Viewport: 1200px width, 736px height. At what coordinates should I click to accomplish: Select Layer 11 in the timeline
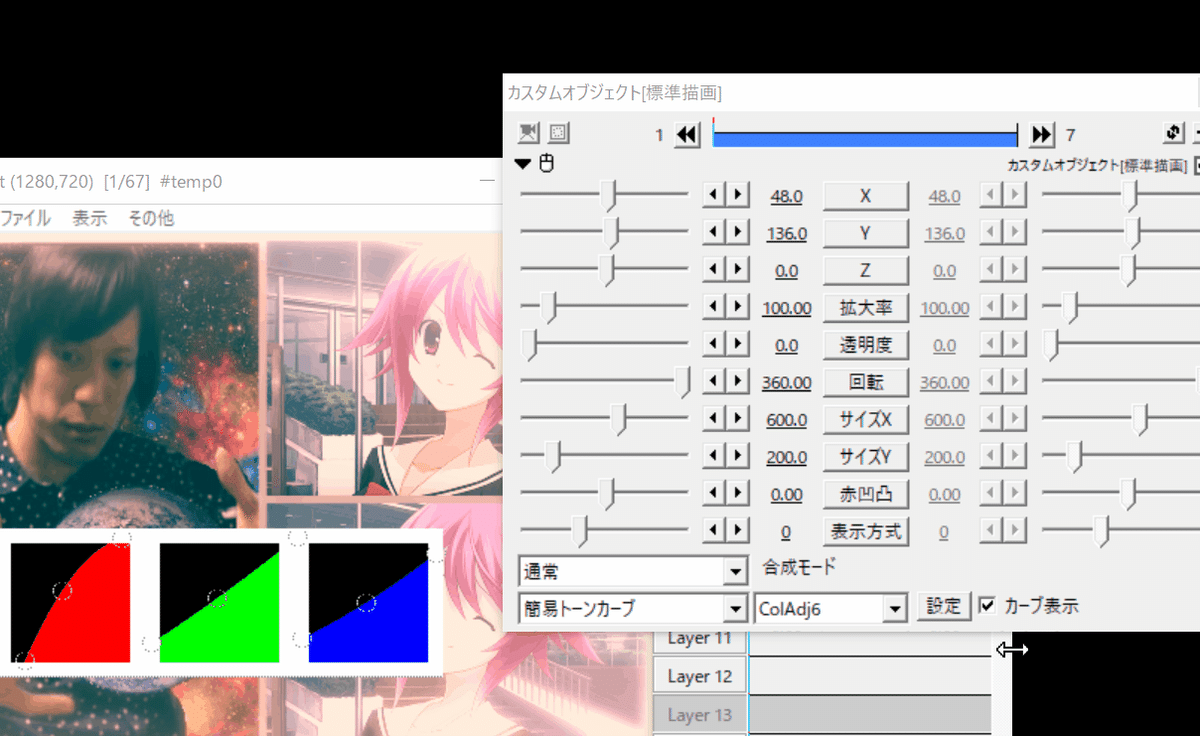coord(699,638)
